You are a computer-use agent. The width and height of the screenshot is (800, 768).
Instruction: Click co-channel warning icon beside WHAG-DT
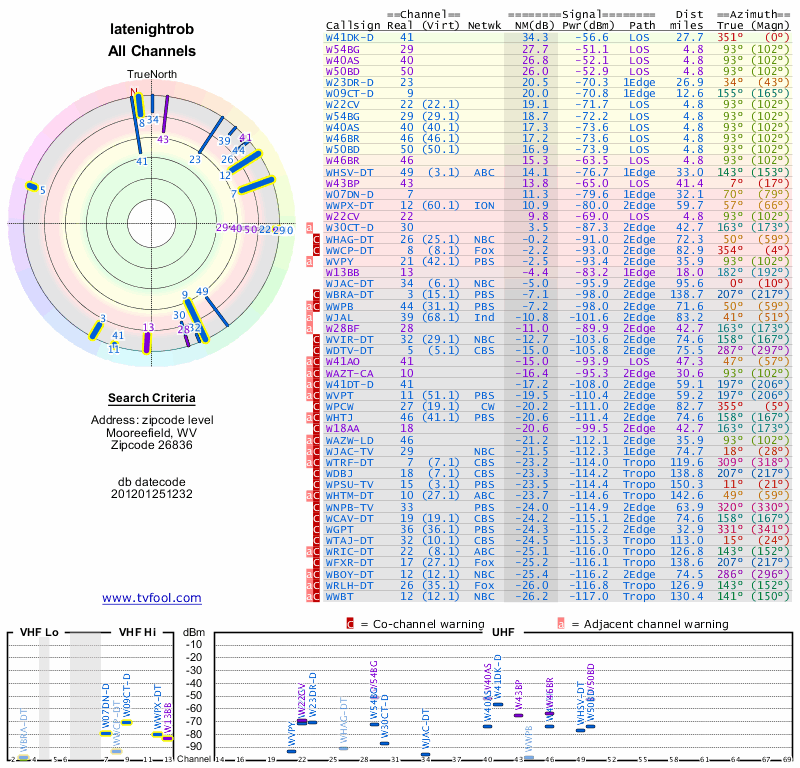click(x=316, y=239)
